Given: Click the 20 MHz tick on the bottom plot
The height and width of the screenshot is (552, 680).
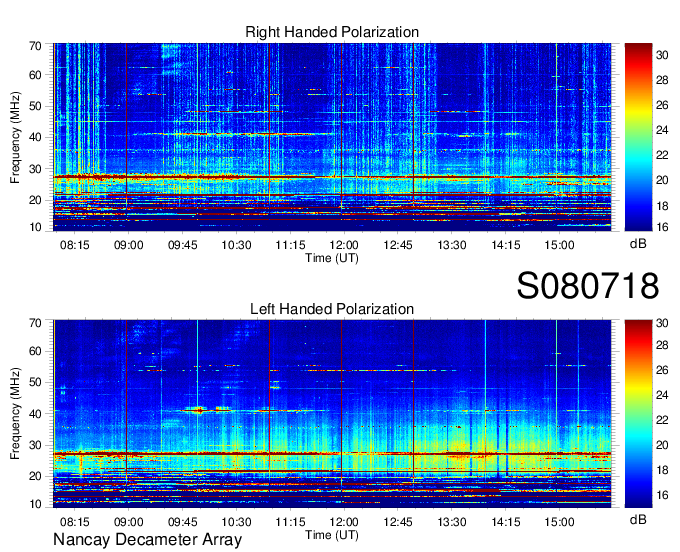Looking at the screenshot, I should pyautogui.click(x=35, y=477).
